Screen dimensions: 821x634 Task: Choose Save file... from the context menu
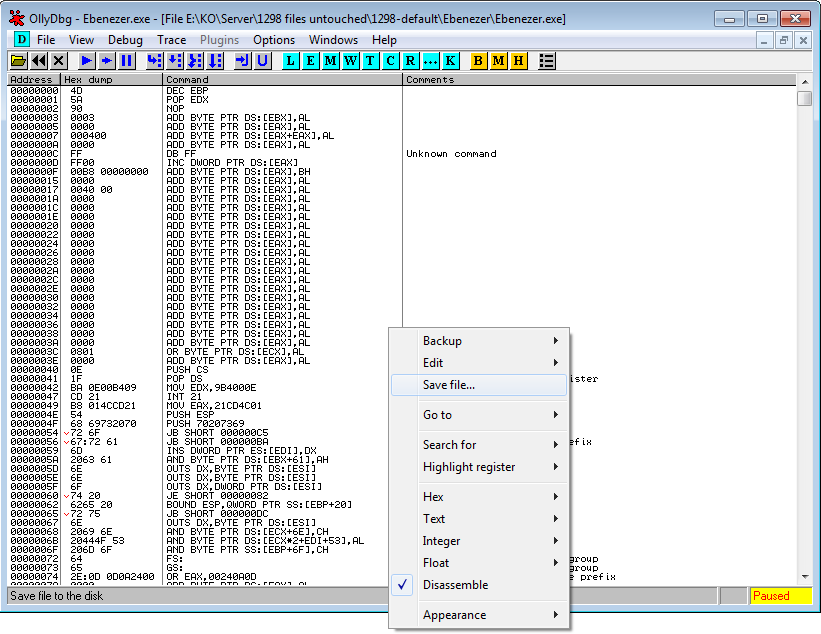click(x=479, y=385)
